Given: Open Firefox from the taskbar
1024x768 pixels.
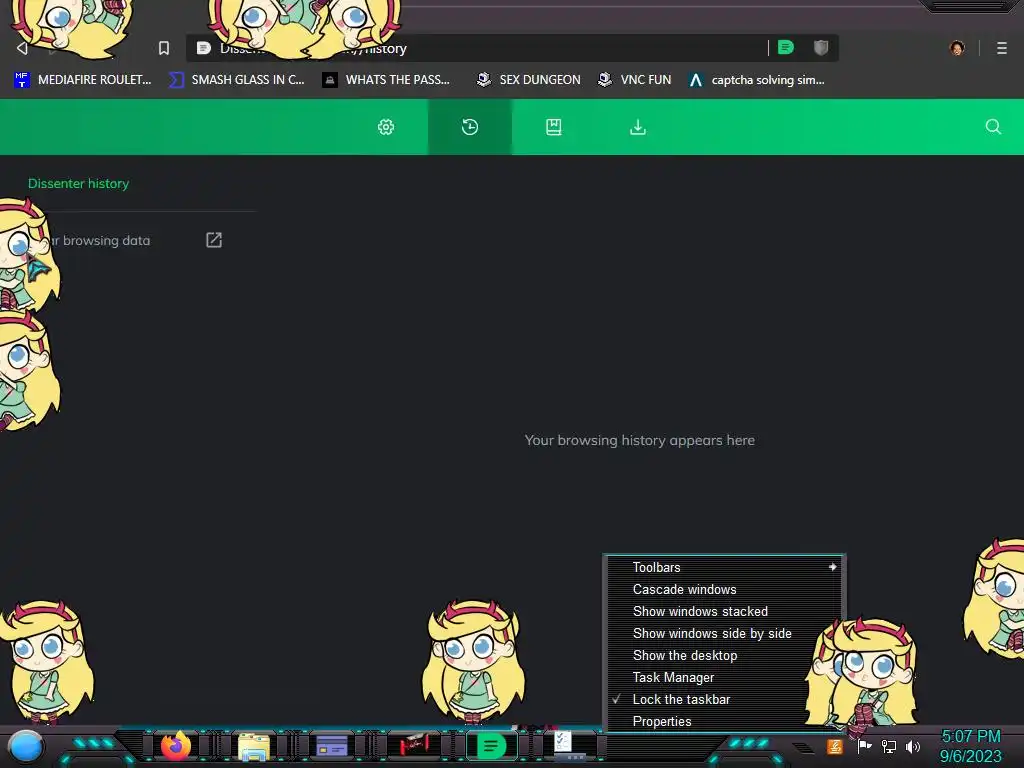Looking at the screenshot, I should (175, 746).
